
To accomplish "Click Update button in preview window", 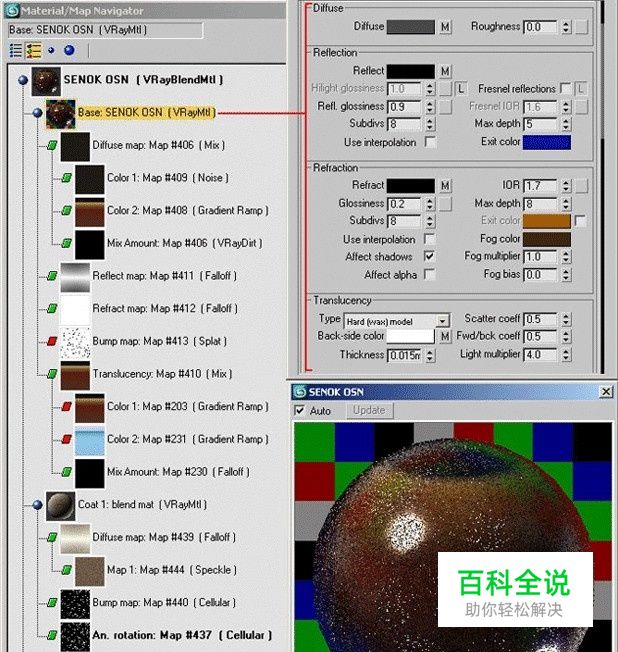I will point(369,410).
